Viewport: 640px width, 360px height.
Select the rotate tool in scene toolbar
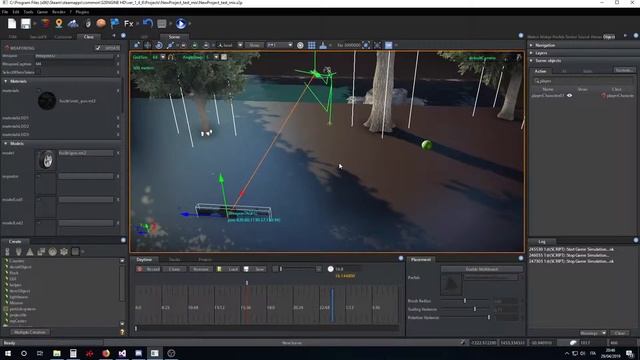click(159, 45)
